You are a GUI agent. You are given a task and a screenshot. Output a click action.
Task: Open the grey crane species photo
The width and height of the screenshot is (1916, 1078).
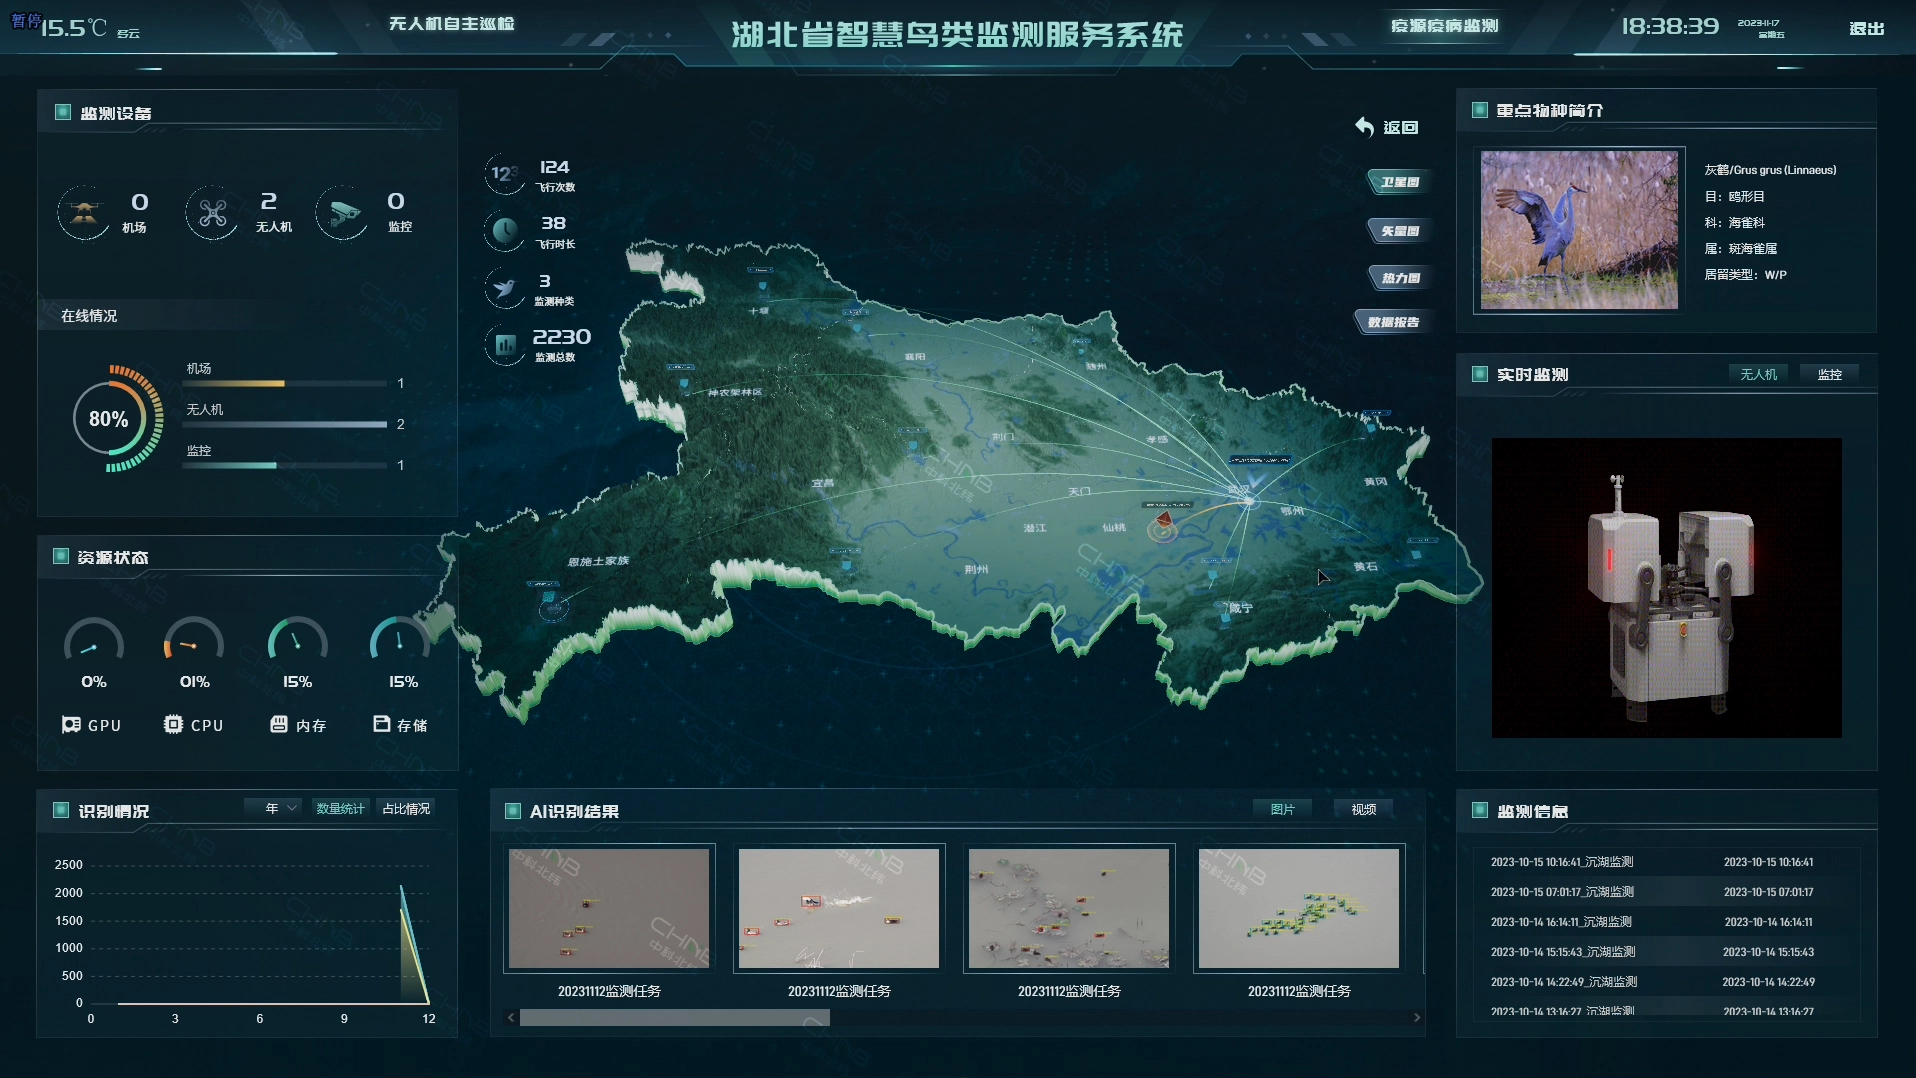[1579, 230]
